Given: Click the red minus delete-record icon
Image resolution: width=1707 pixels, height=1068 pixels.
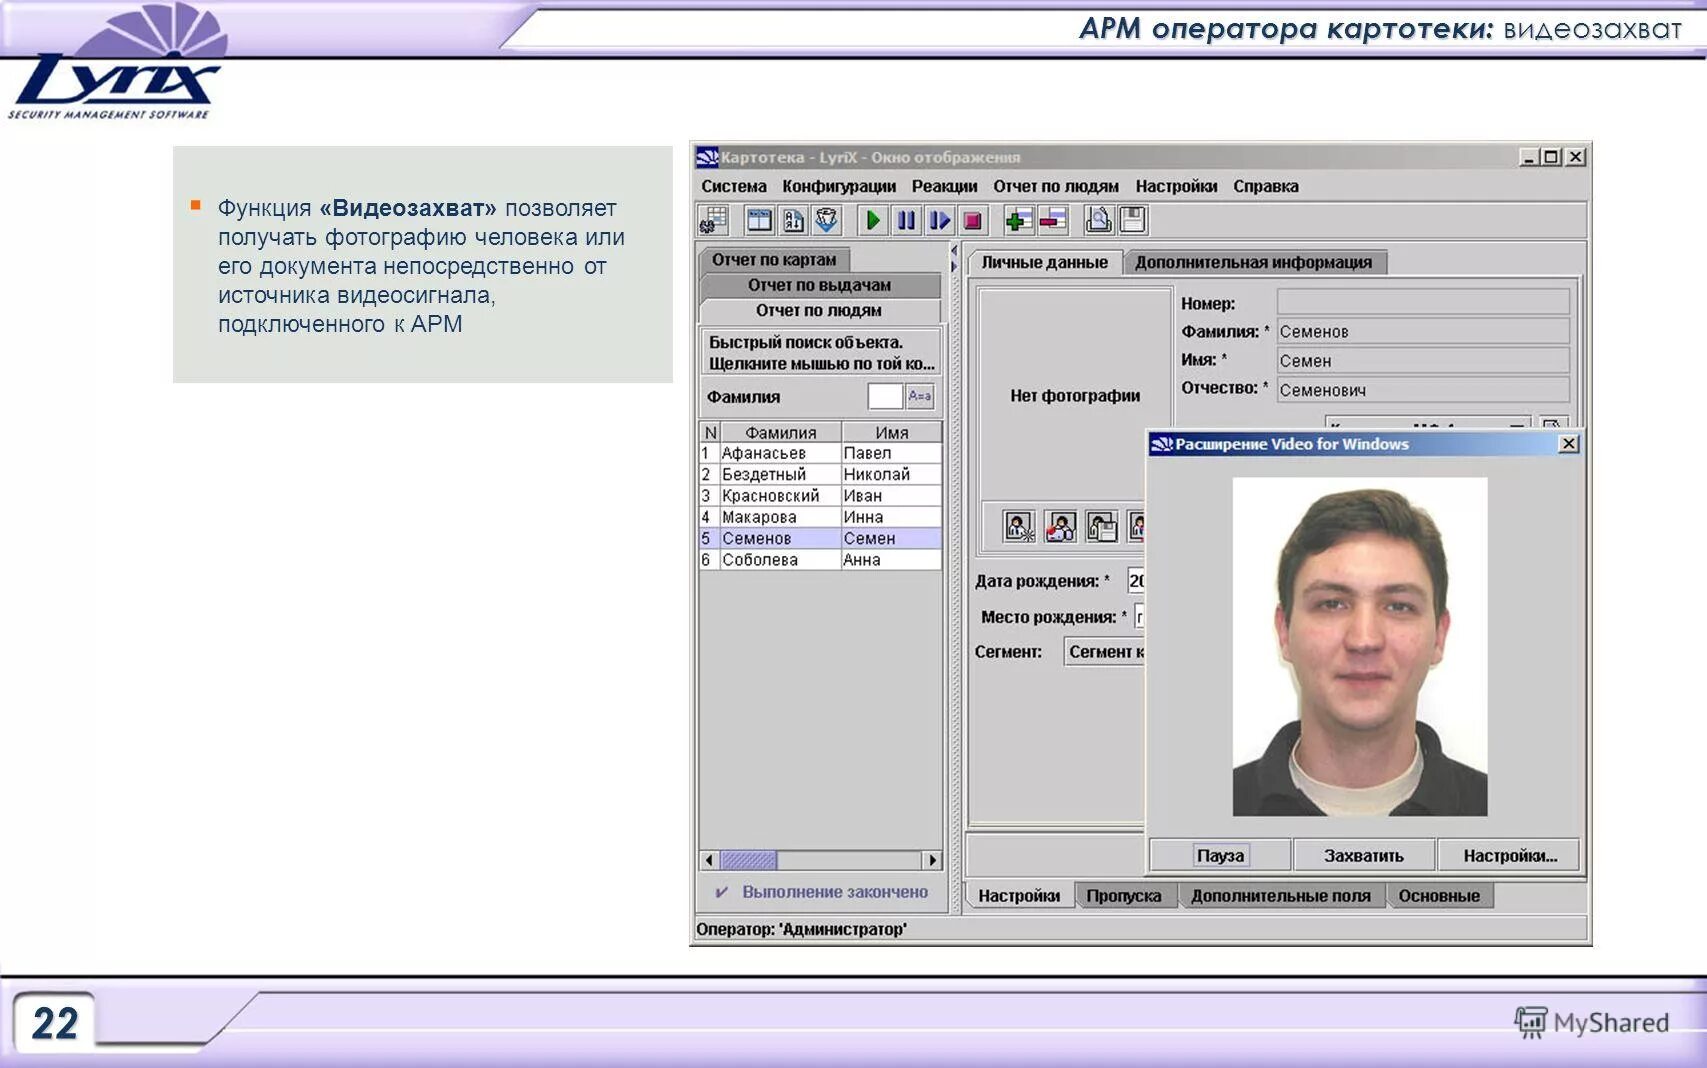Looking at the screenshot, I should click(x=1053, y=220).
